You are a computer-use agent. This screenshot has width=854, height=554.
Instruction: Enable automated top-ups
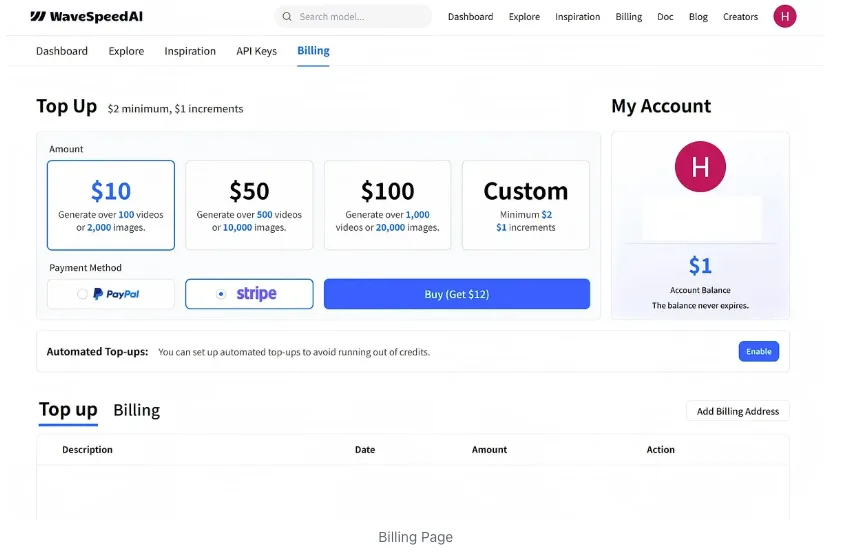click(x=759, y=351)
